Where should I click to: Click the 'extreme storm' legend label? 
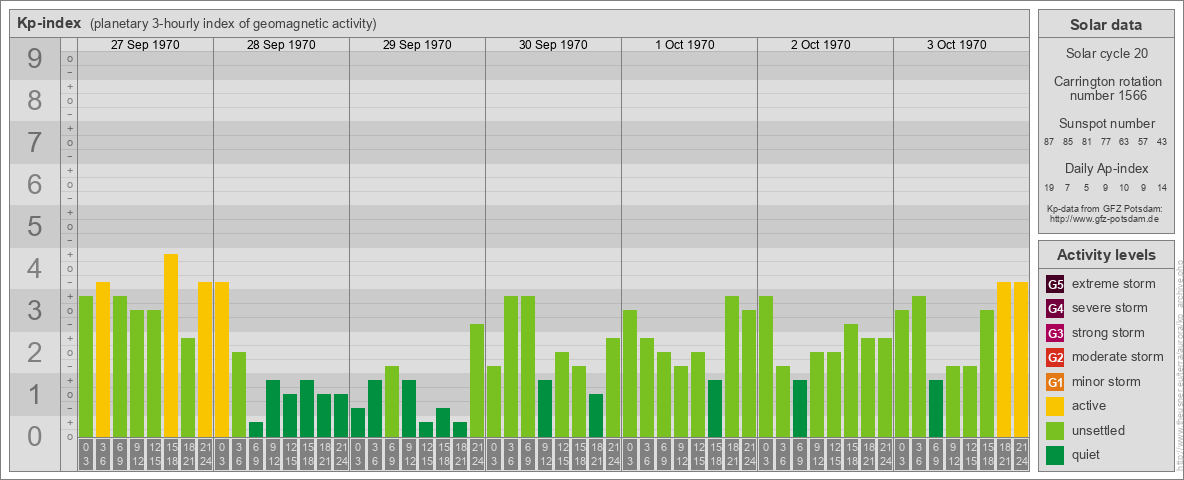pyautogui.click(x=1114, y=285)
